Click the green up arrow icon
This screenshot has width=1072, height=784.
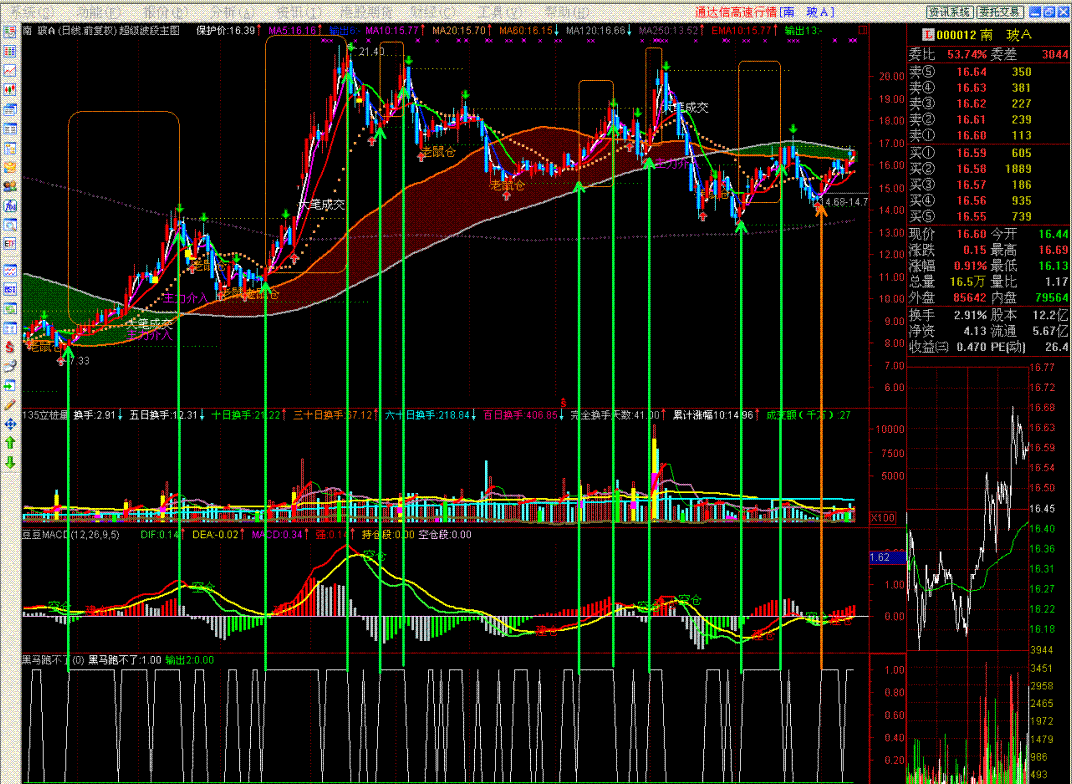pyautogui.click(x=10, y=443)
